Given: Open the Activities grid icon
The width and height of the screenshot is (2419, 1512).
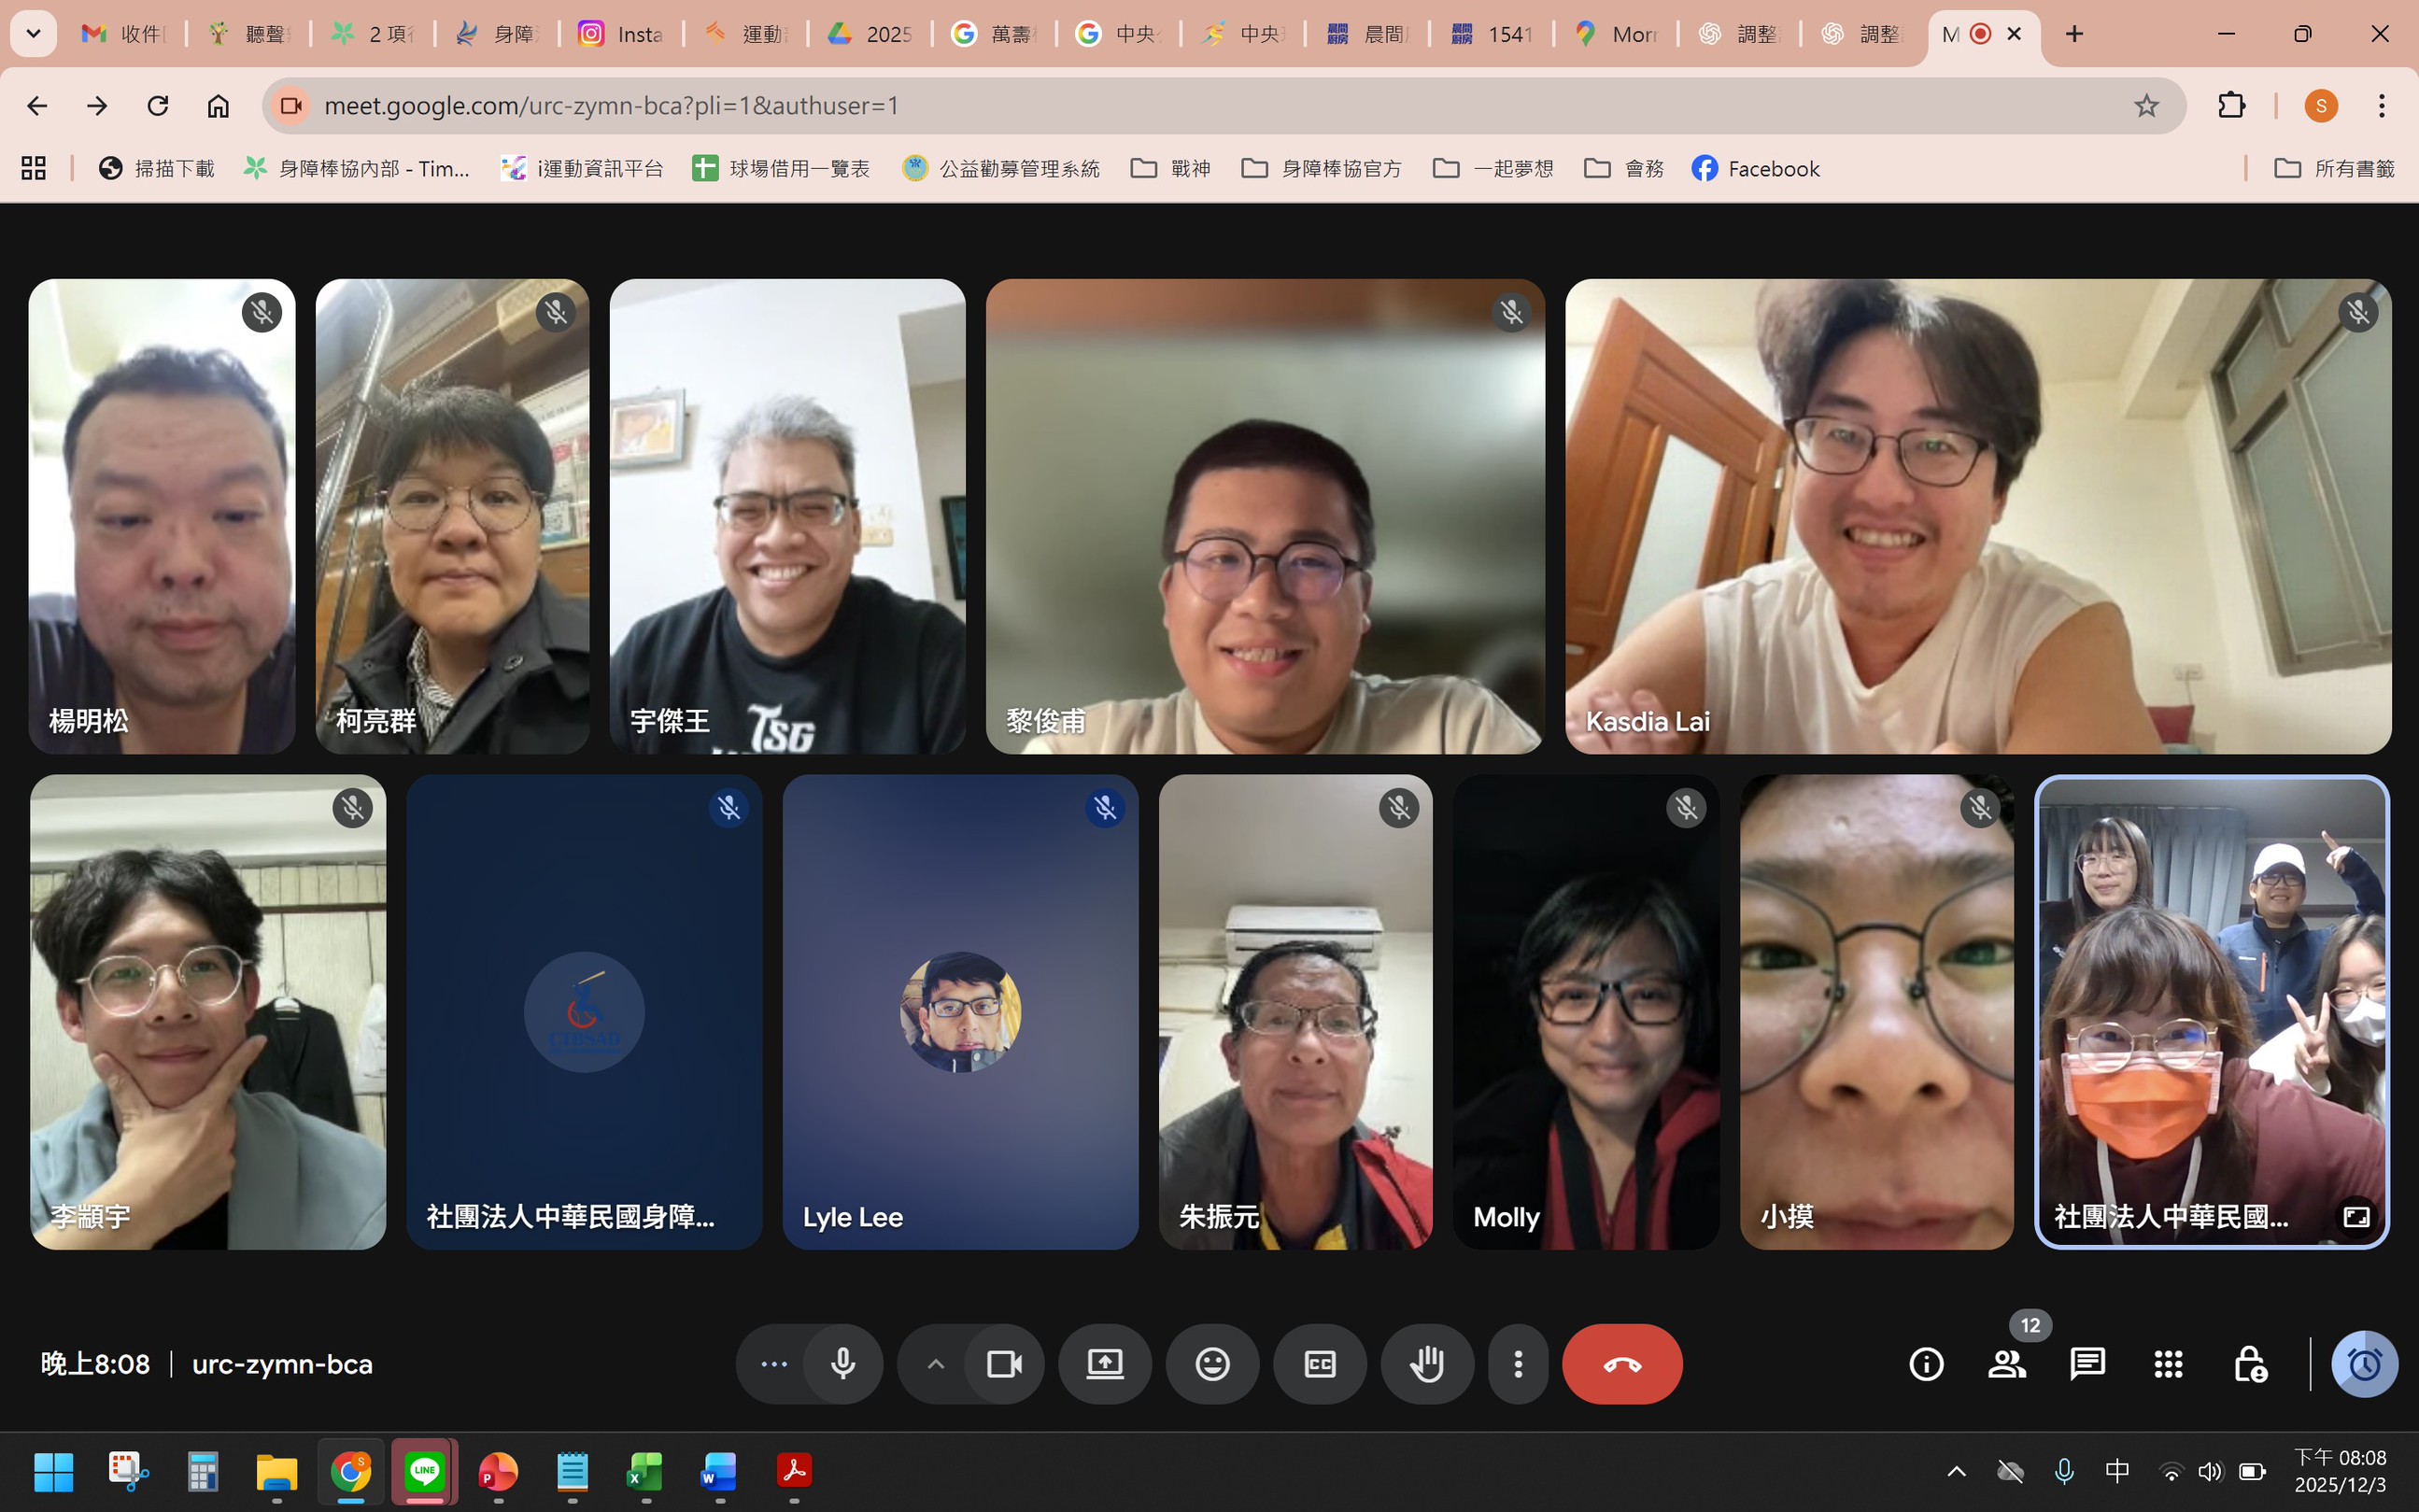Looking at the screenshot, I should [x=2168, y=1364].
